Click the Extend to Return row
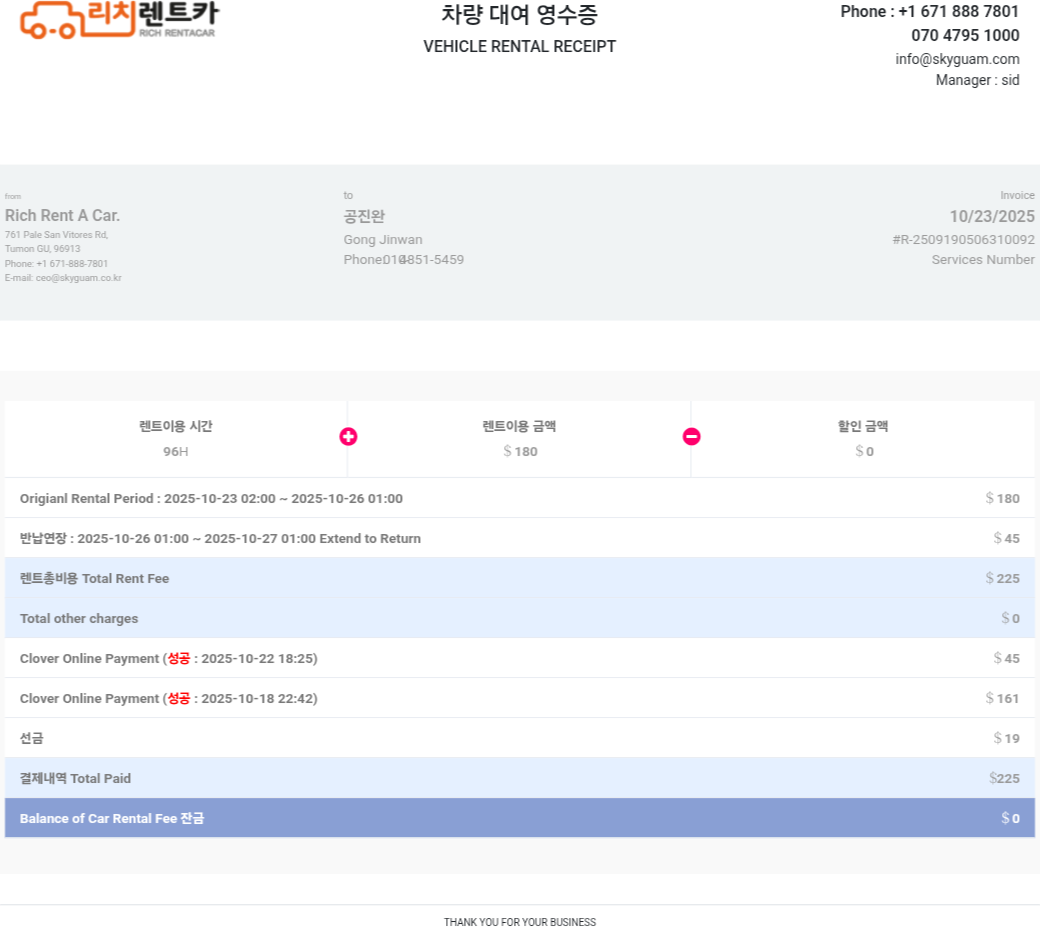Image resolution: width=1040 pixels, height=931 pixels. coord(220,538)
